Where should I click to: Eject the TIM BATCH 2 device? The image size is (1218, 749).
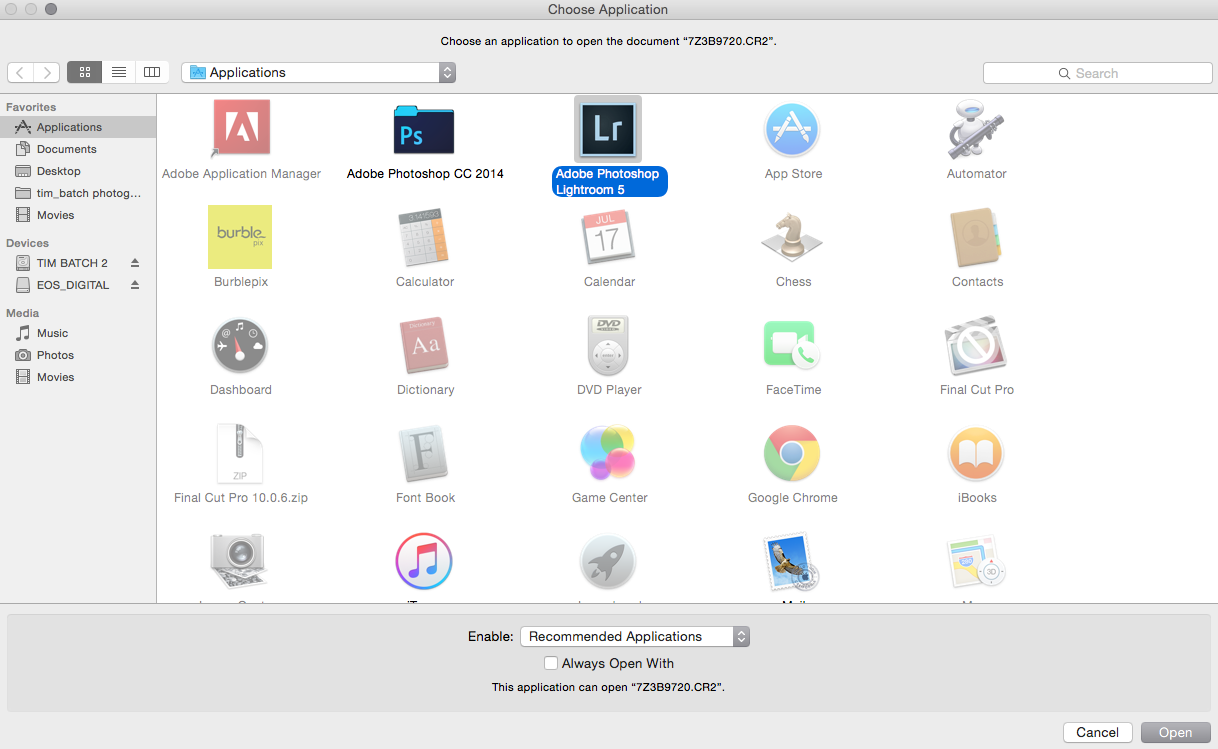tap(135, 263)
